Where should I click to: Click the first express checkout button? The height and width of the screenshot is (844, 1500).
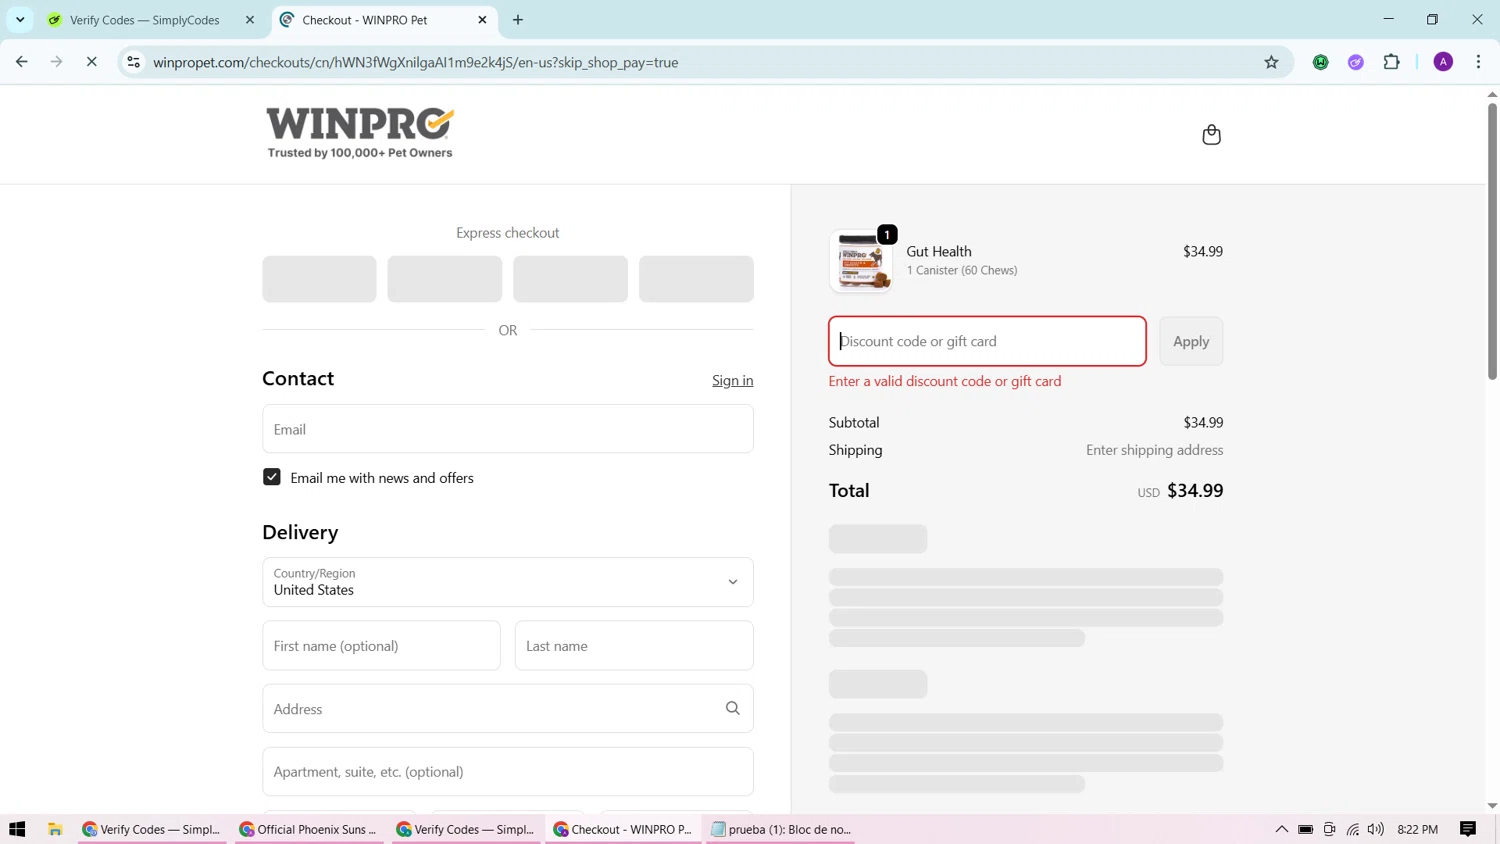click(x=319, y=279)
